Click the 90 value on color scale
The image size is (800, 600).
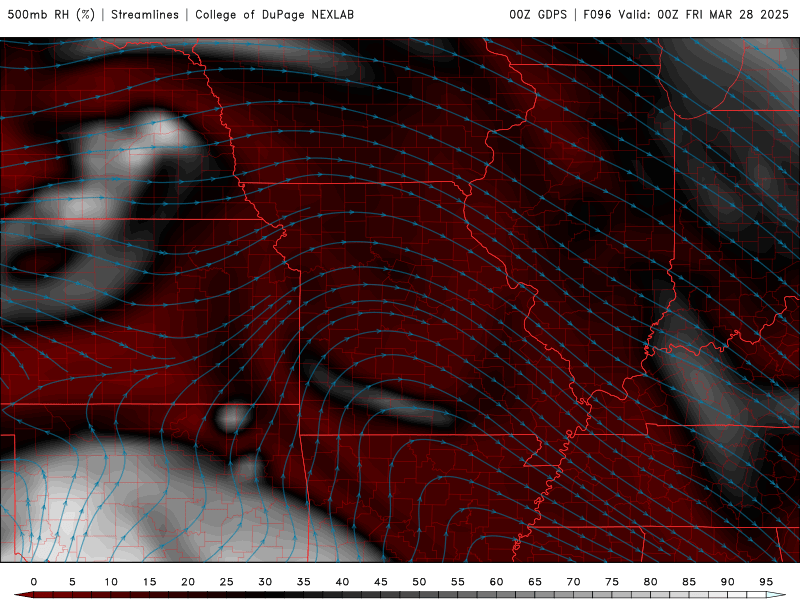click(727, 582)
